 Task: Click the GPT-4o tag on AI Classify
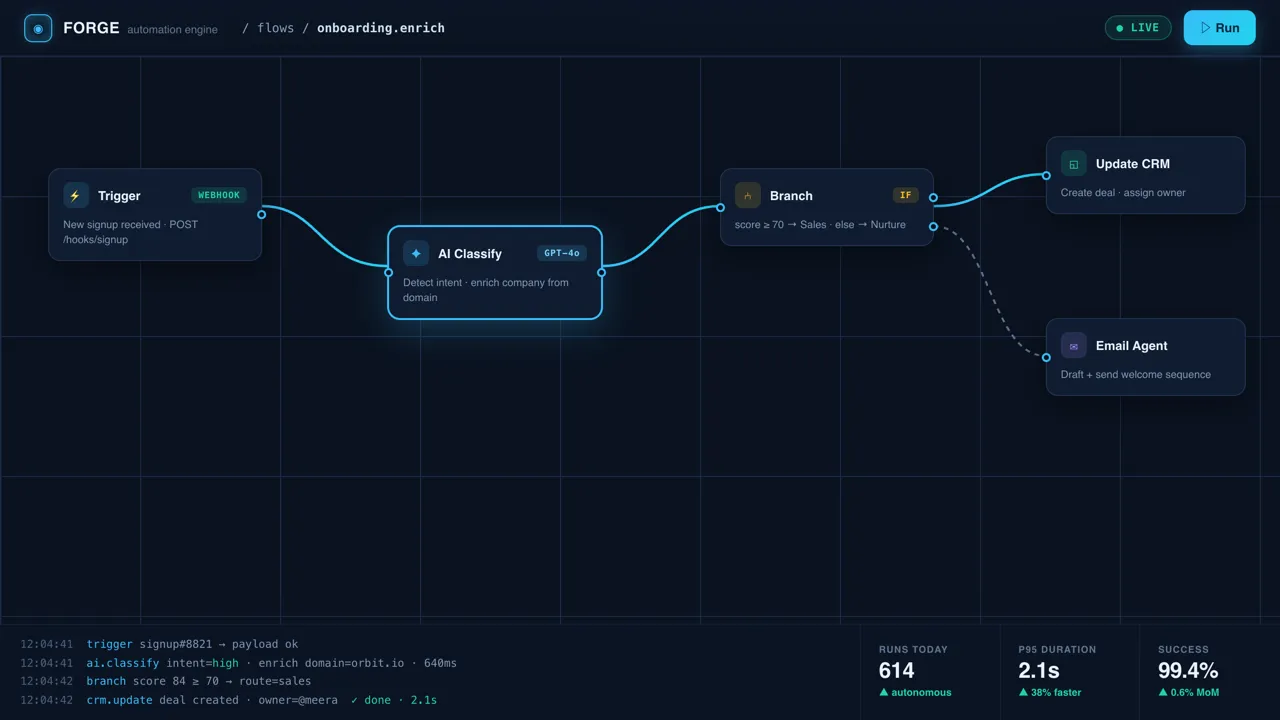[562, 253]
